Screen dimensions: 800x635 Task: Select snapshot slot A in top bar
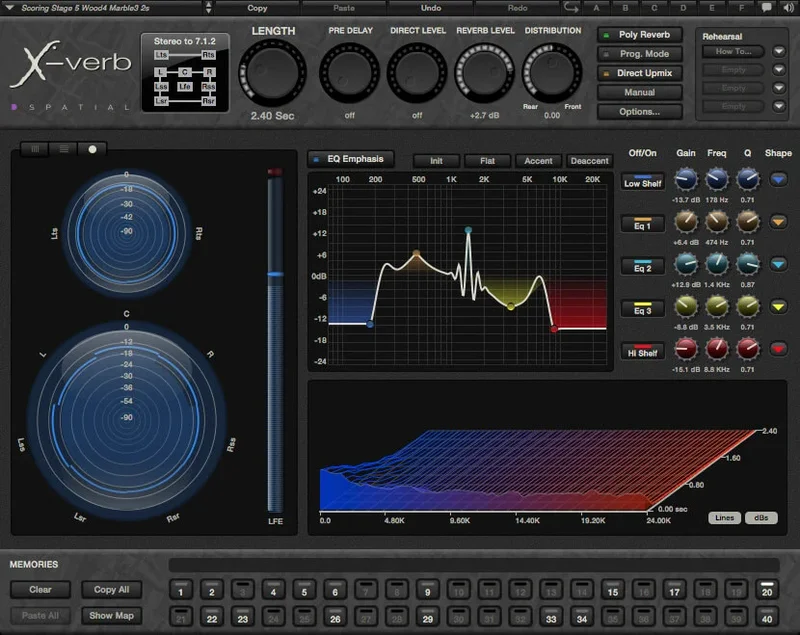coord(596,8)
